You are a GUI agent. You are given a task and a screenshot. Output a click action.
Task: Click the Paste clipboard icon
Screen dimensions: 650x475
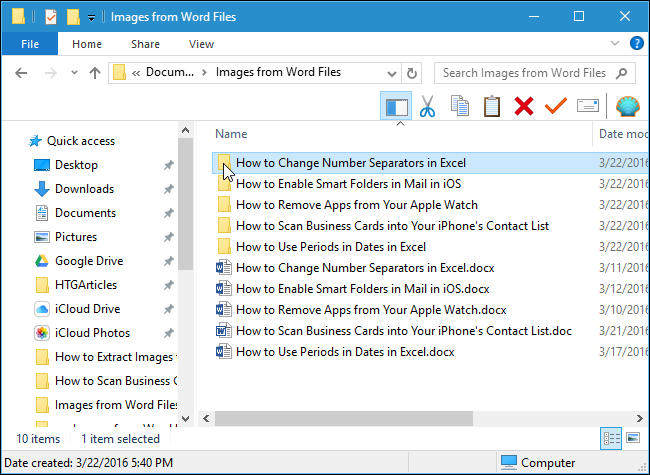pos(491,107)
